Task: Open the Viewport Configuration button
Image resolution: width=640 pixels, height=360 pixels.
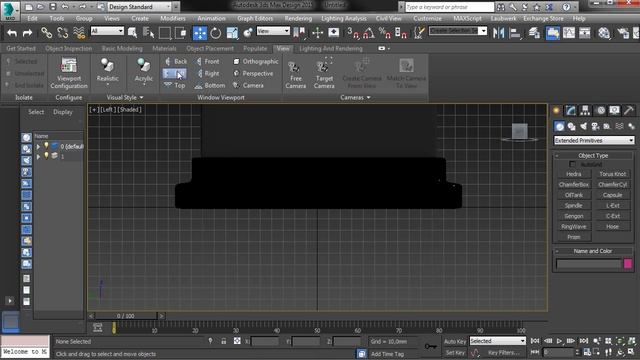Action: point(69,73)
